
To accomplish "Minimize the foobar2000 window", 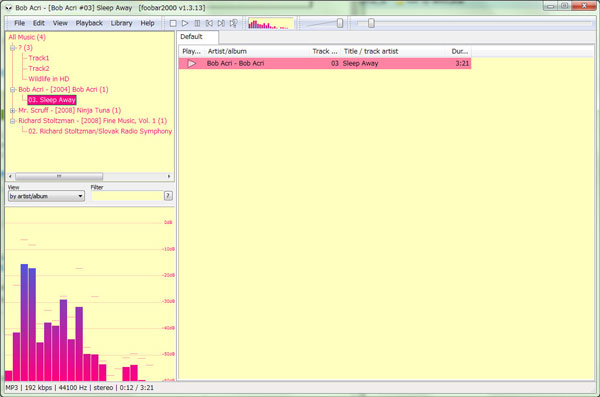I will coord(550,6).
